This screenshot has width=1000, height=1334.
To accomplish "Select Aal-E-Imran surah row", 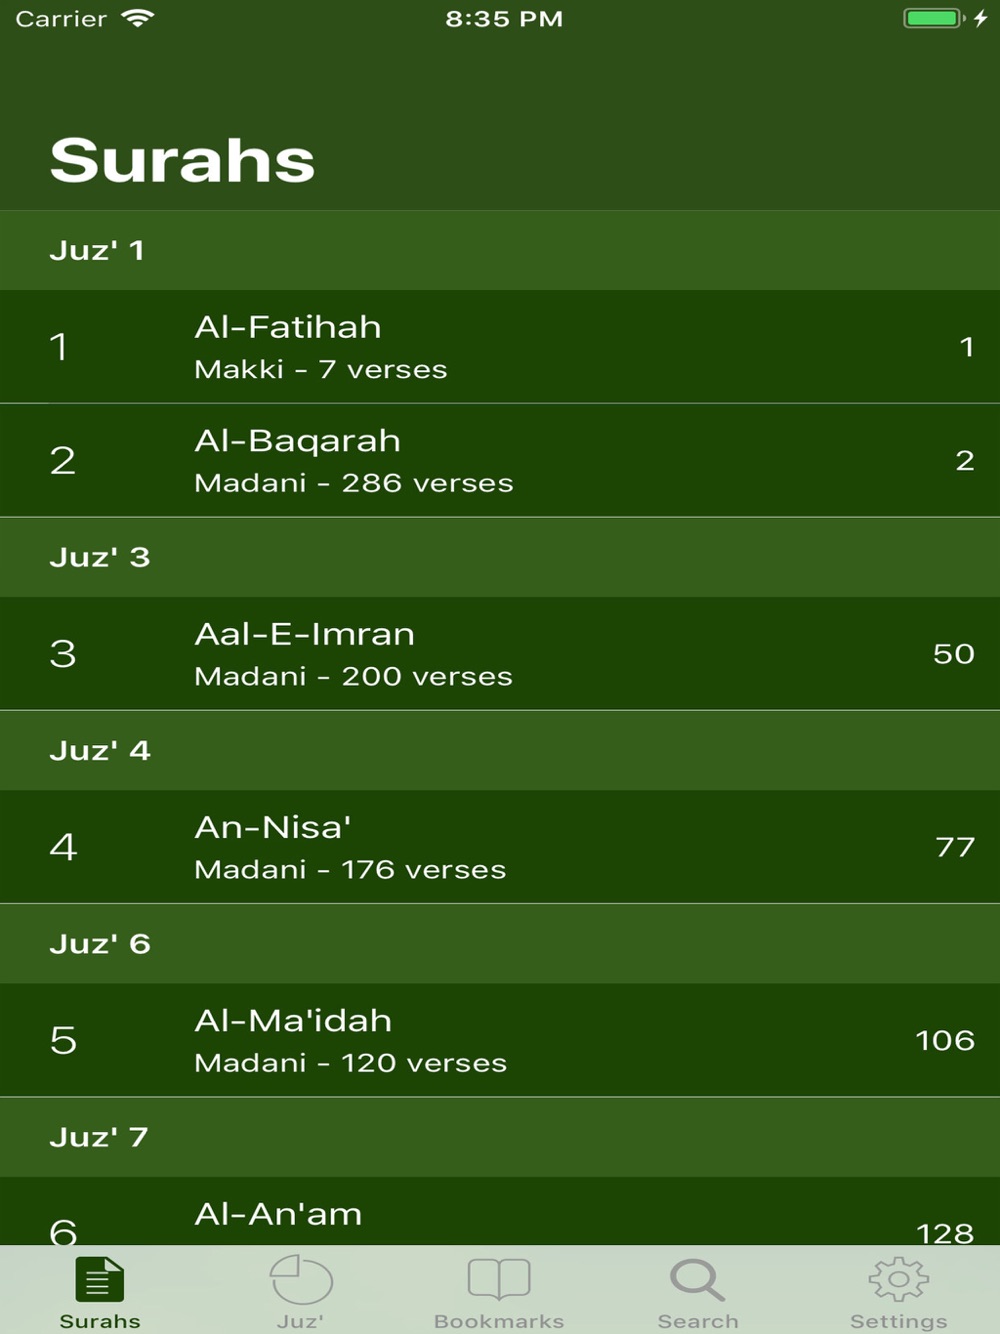I will tap(500, 654).
